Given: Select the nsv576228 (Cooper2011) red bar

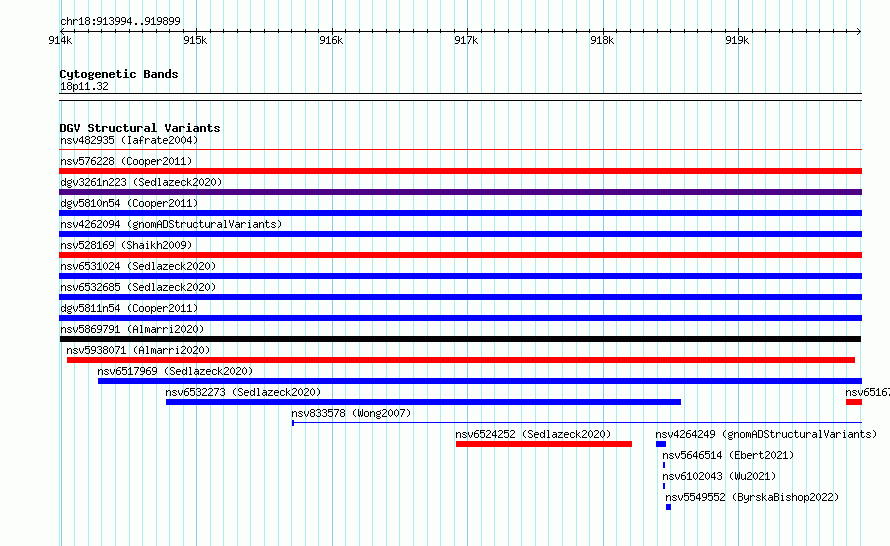Looking at the screenshot, I should coord(460,171).
